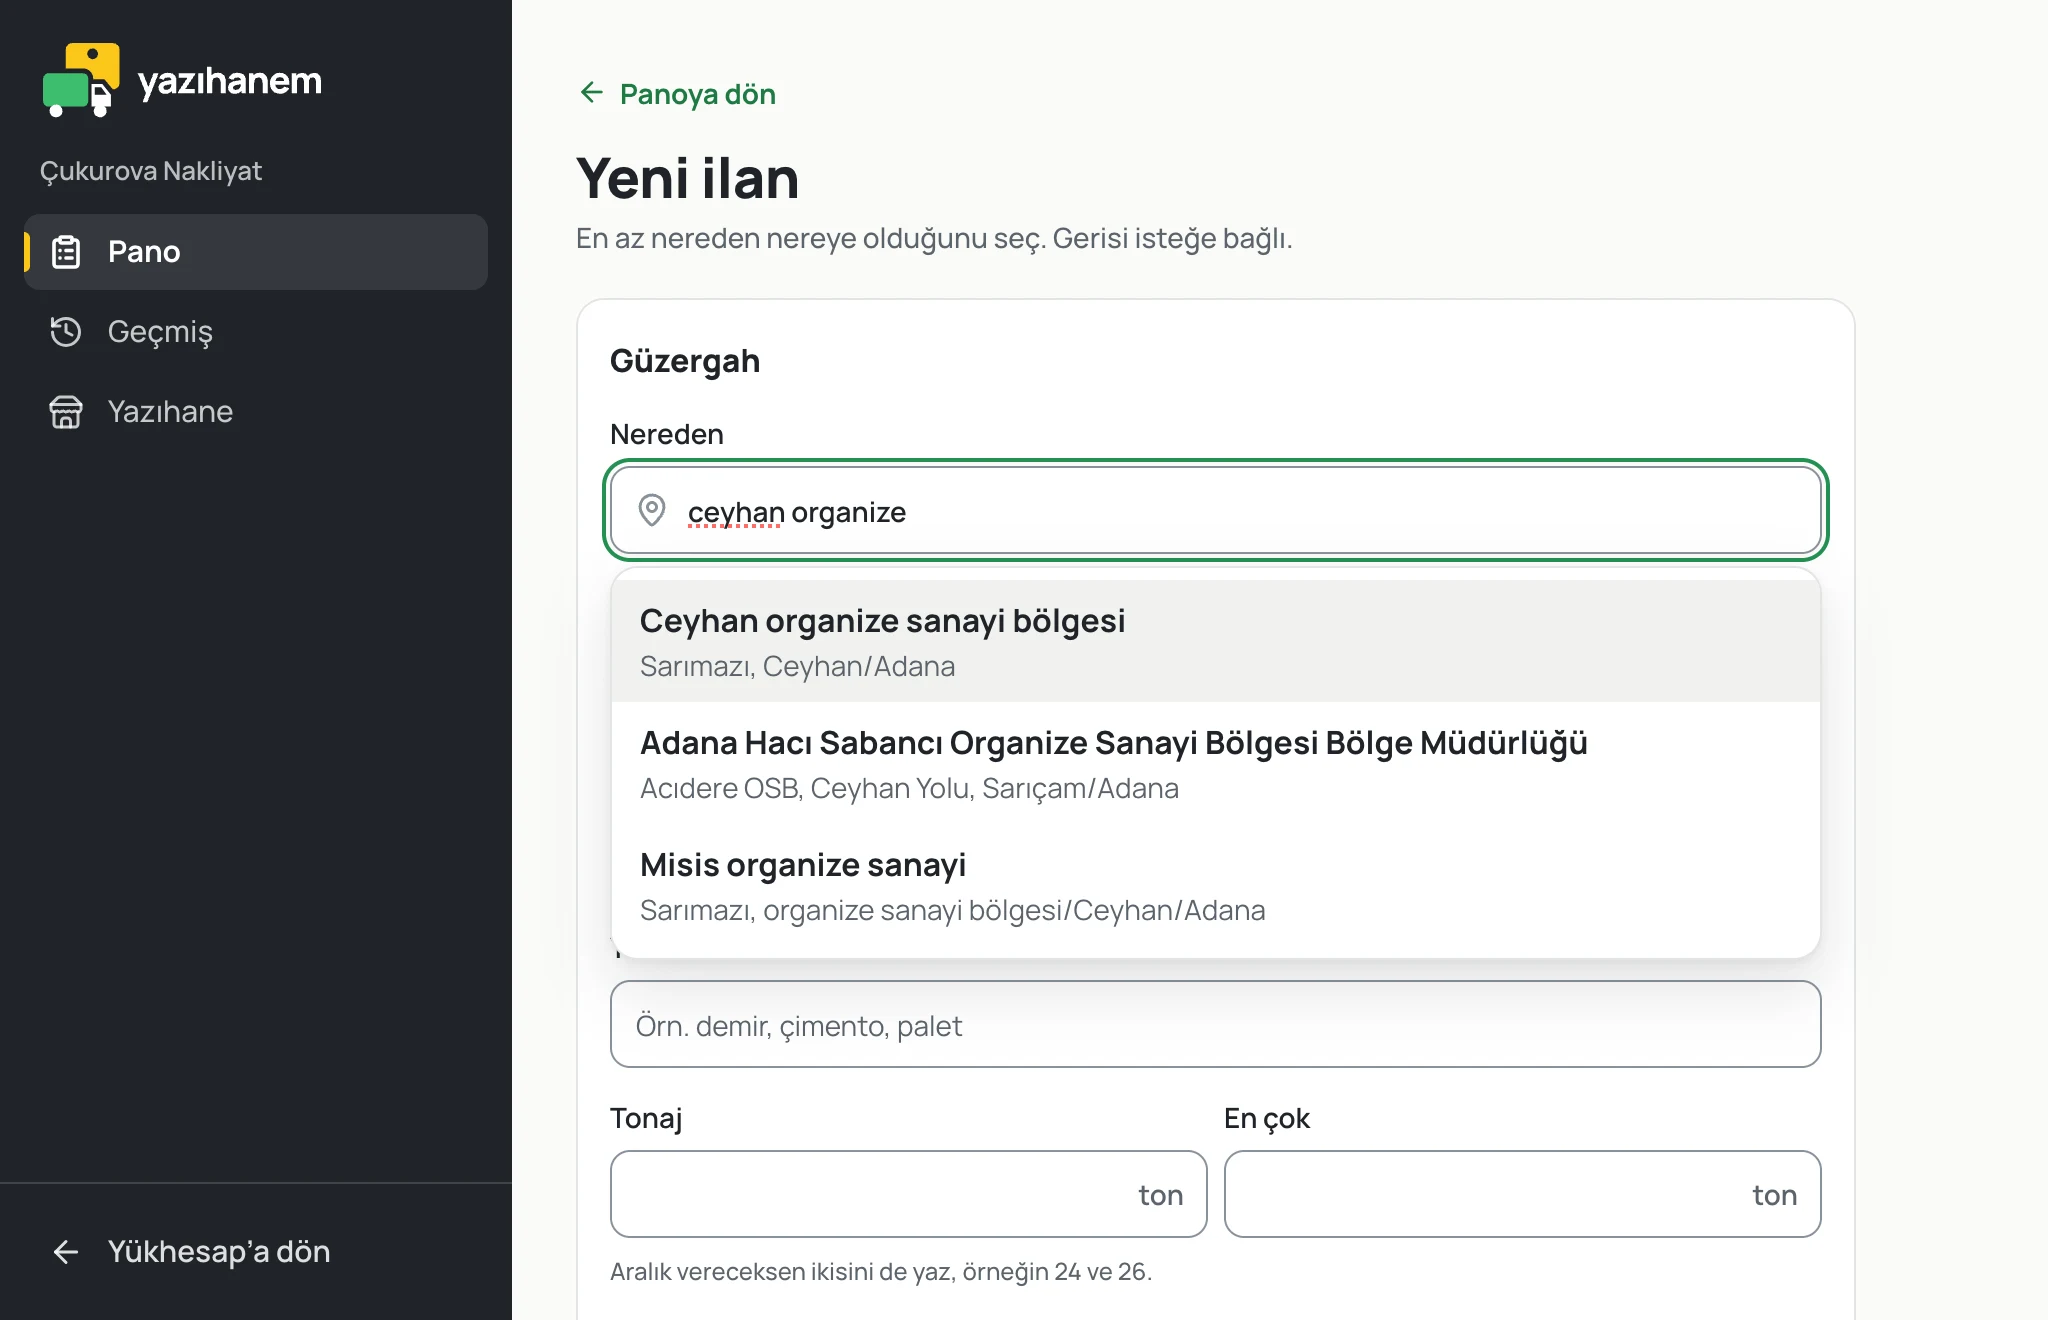The width and height of the screenshot is (2048, 1320).
Task: Click the Yazıhane storefront icon
Action: pos(66,412)
